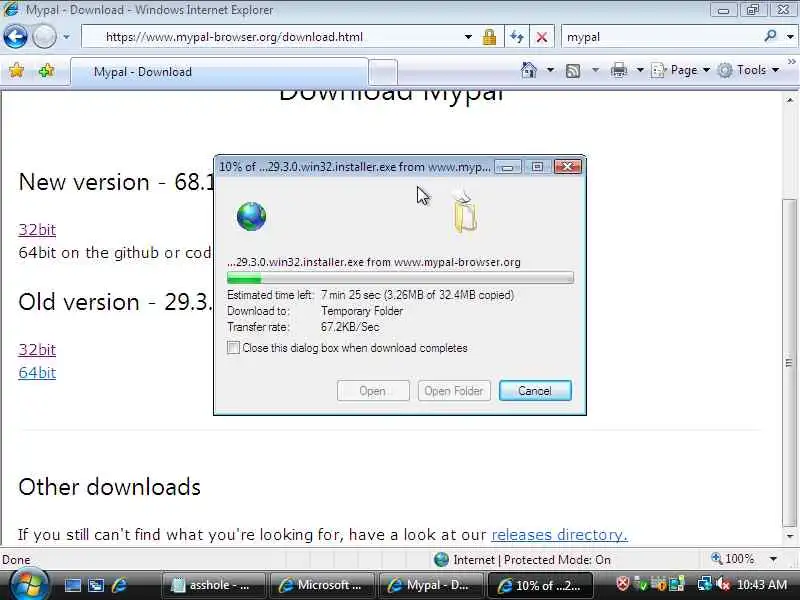The height and width of the screenshot is (600, 800).
Task: Click the Print toolbar icon
Action: [618, 70]
